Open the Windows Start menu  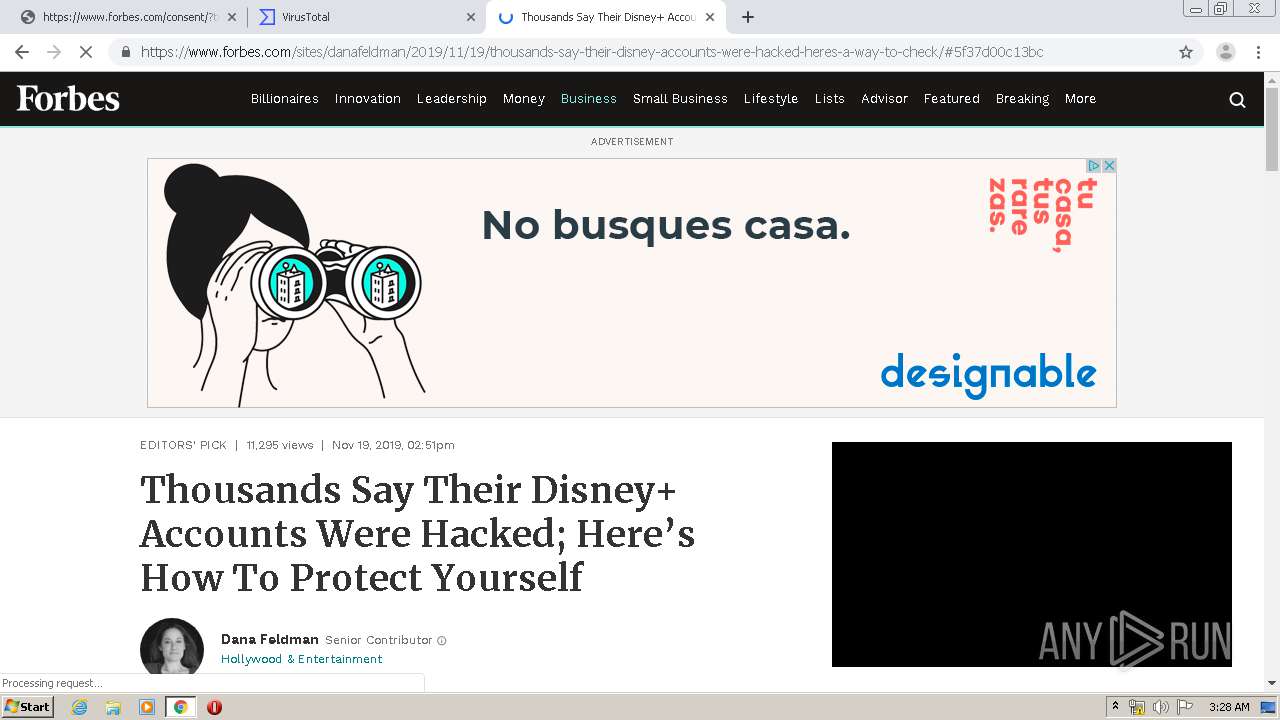click(x=28, y=707)
